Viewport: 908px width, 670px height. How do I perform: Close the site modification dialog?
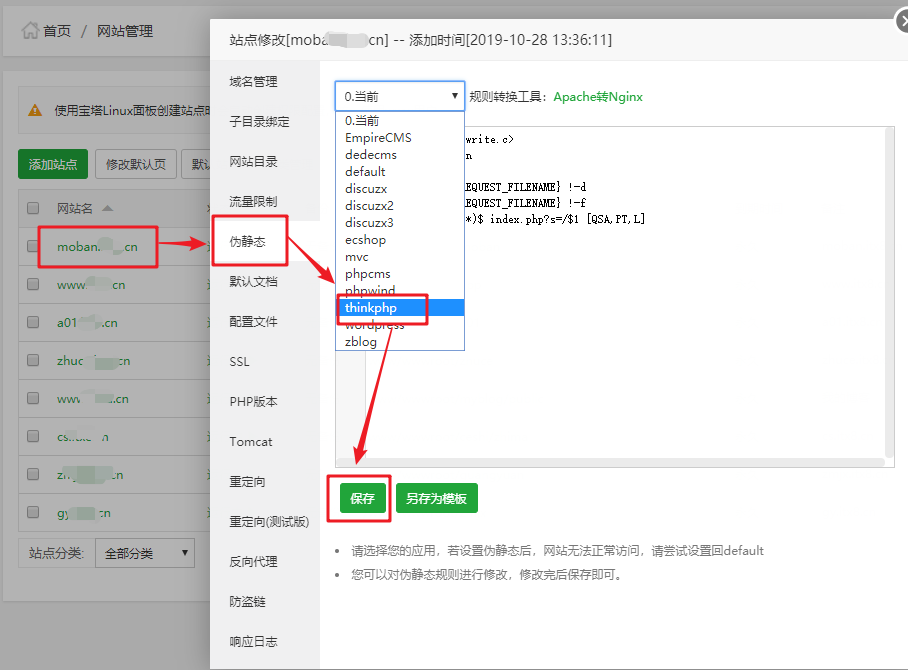point(902,21)
